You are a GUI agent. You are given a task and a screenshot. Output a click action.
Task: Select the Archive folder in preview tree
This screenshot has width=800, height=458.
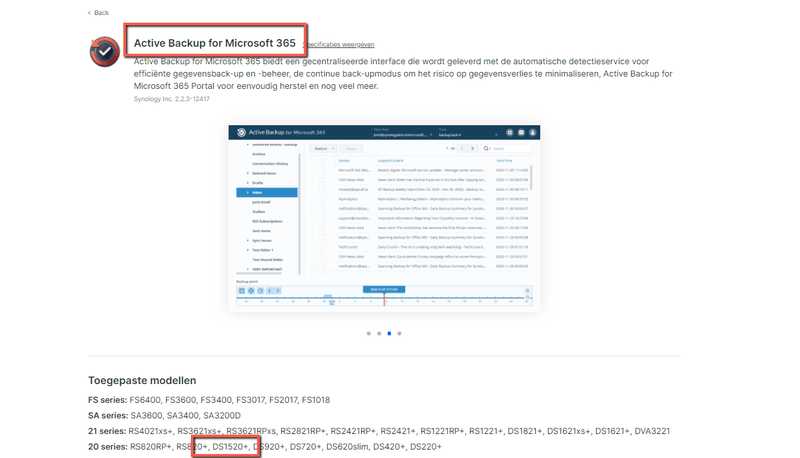pyautogui.click(x=259, y=154)
